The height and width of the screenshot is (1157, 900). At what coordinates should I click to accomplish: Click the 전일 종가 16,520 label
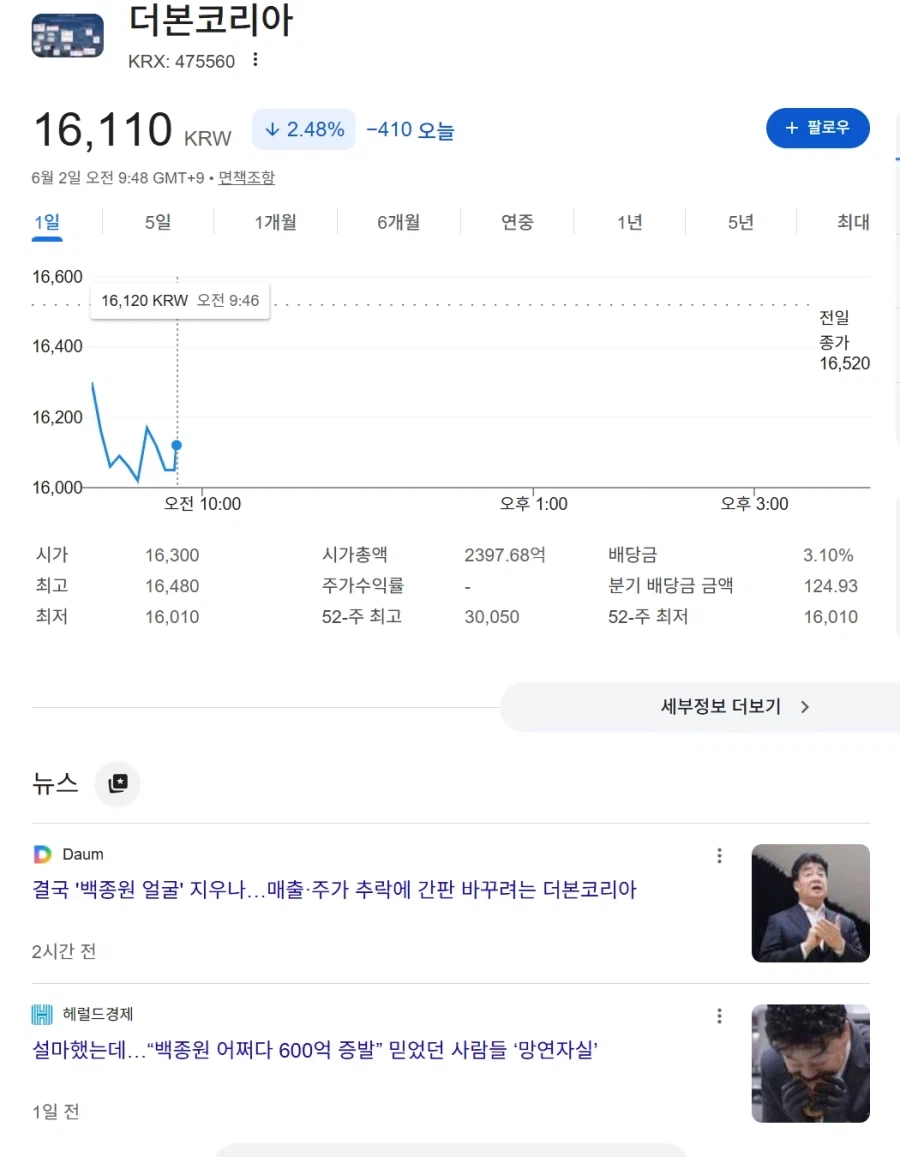coord(844,340)
